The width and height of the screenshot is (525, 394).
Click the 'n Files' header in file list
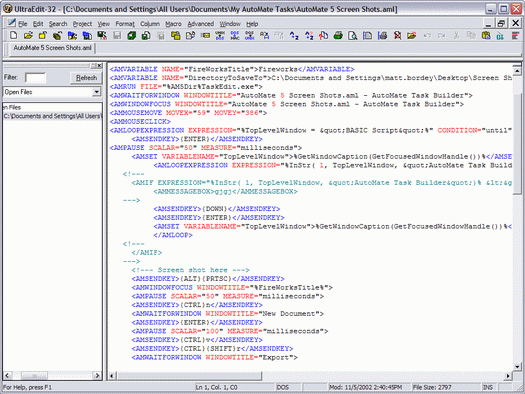click(x=12, y=107)
